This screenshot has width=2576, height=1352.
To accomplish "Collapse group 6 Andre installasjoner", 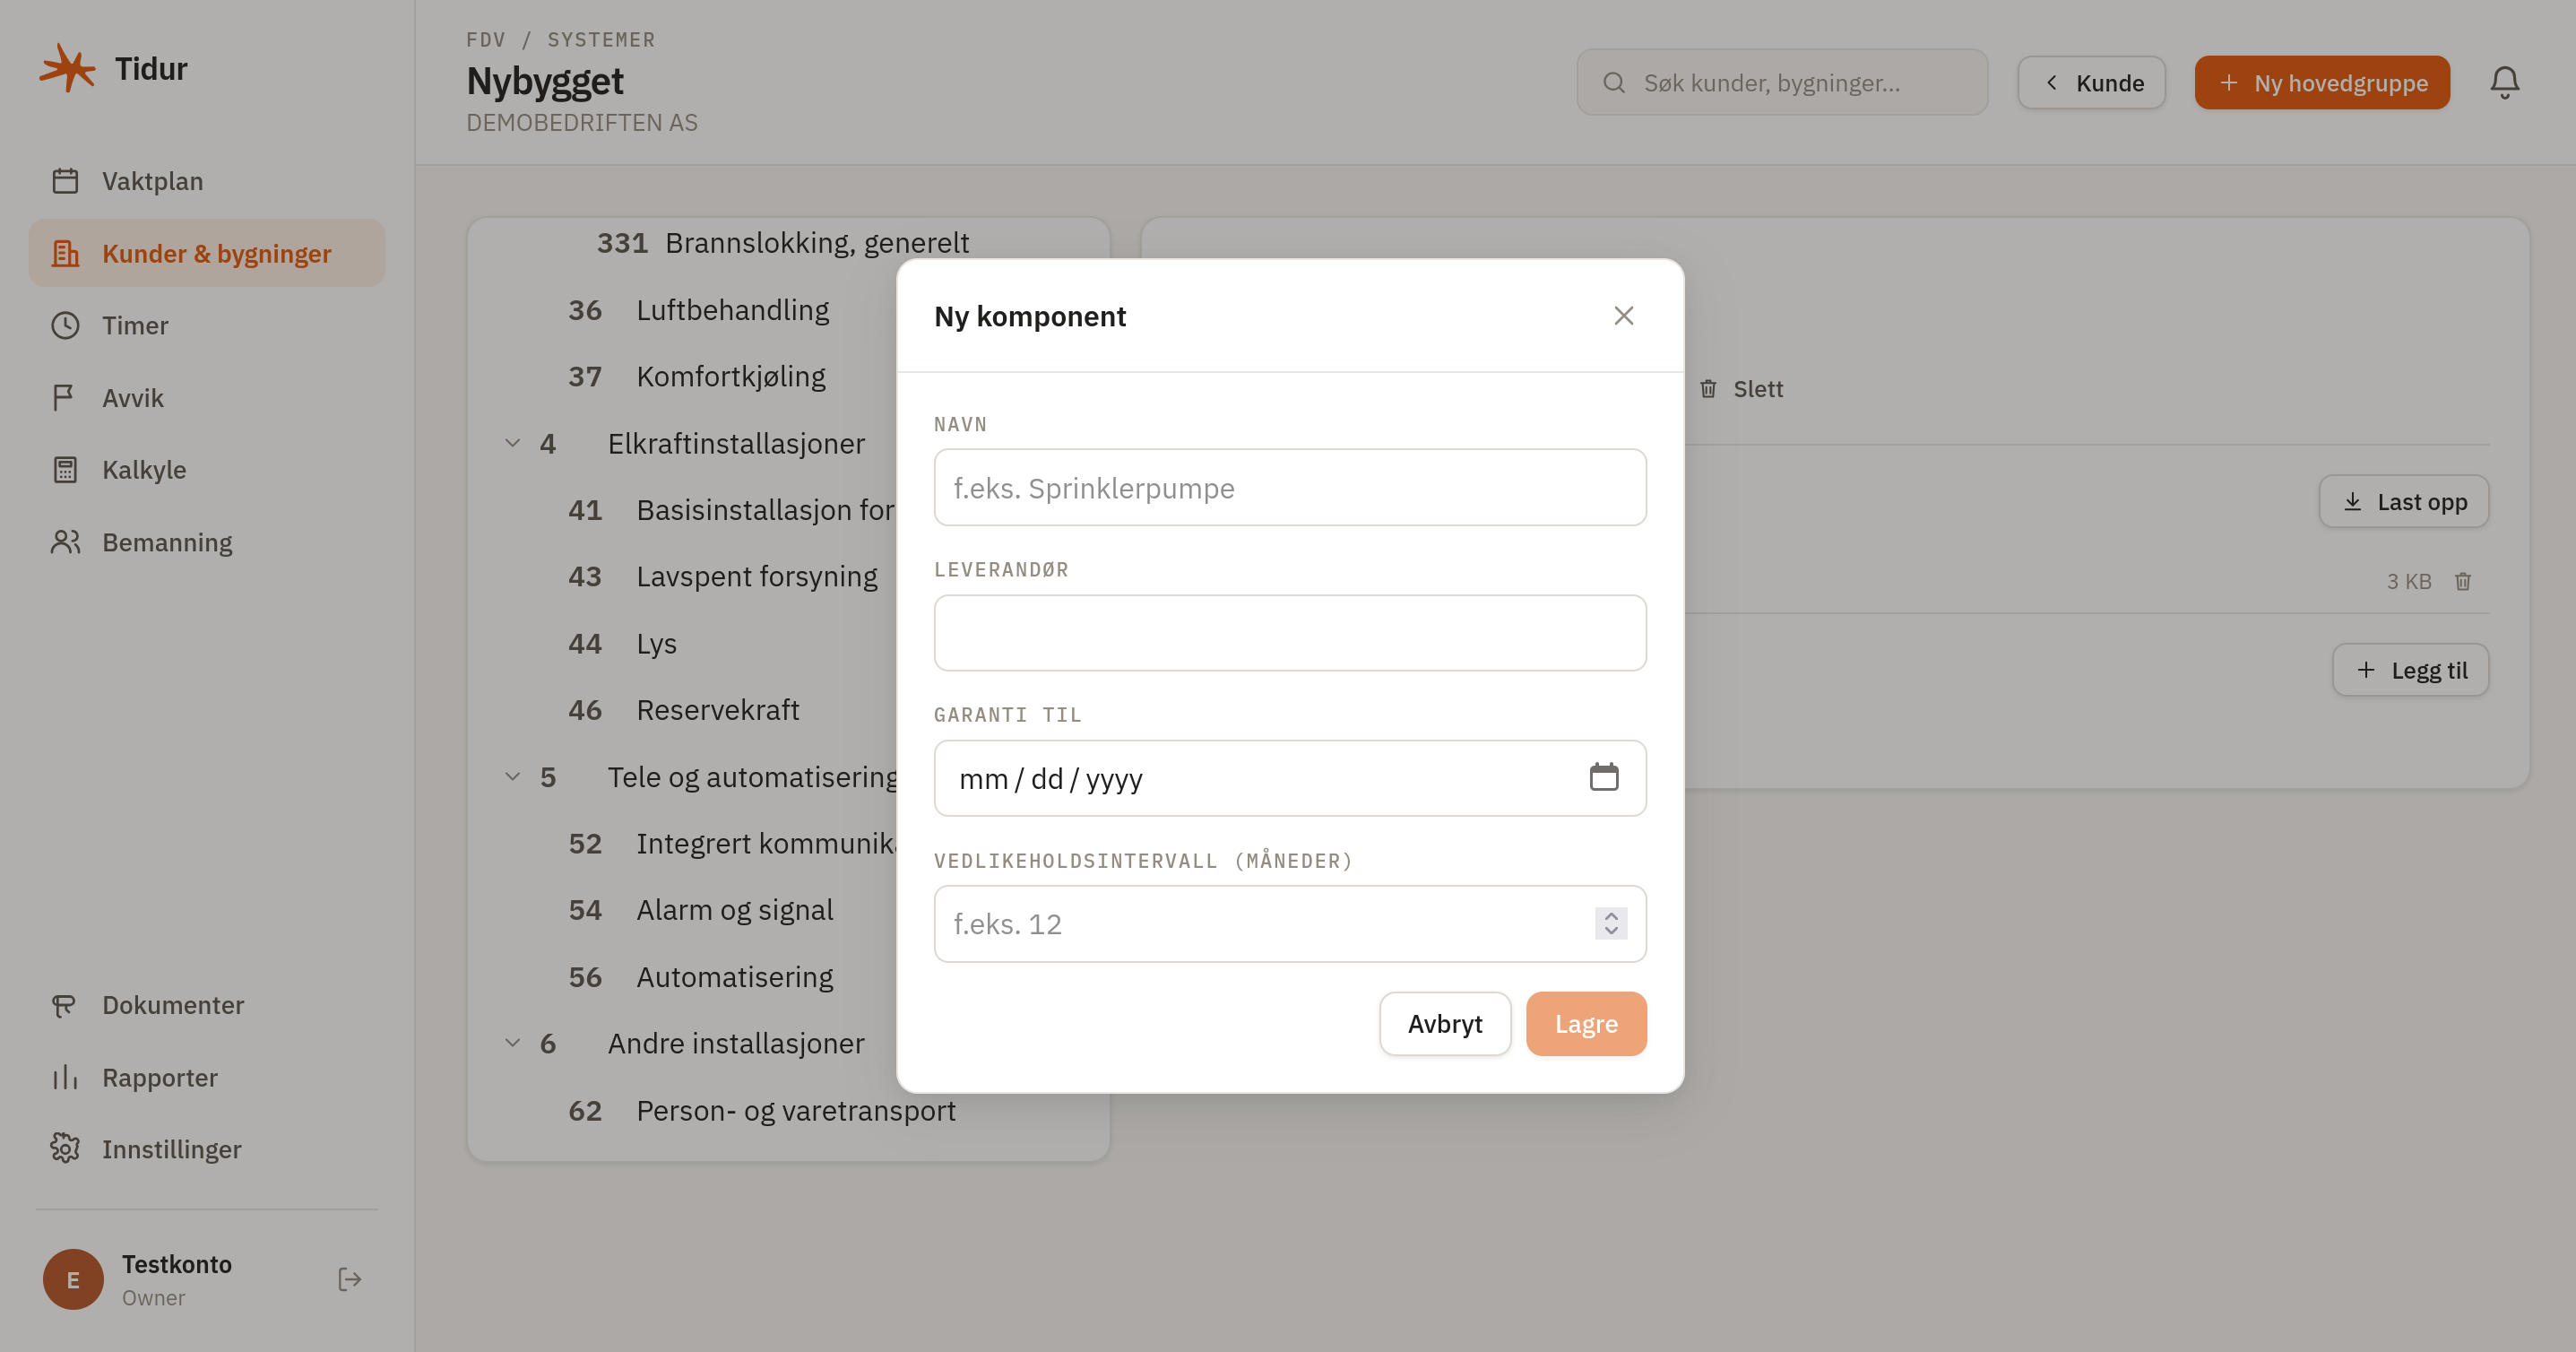I will pos(512,1042).
